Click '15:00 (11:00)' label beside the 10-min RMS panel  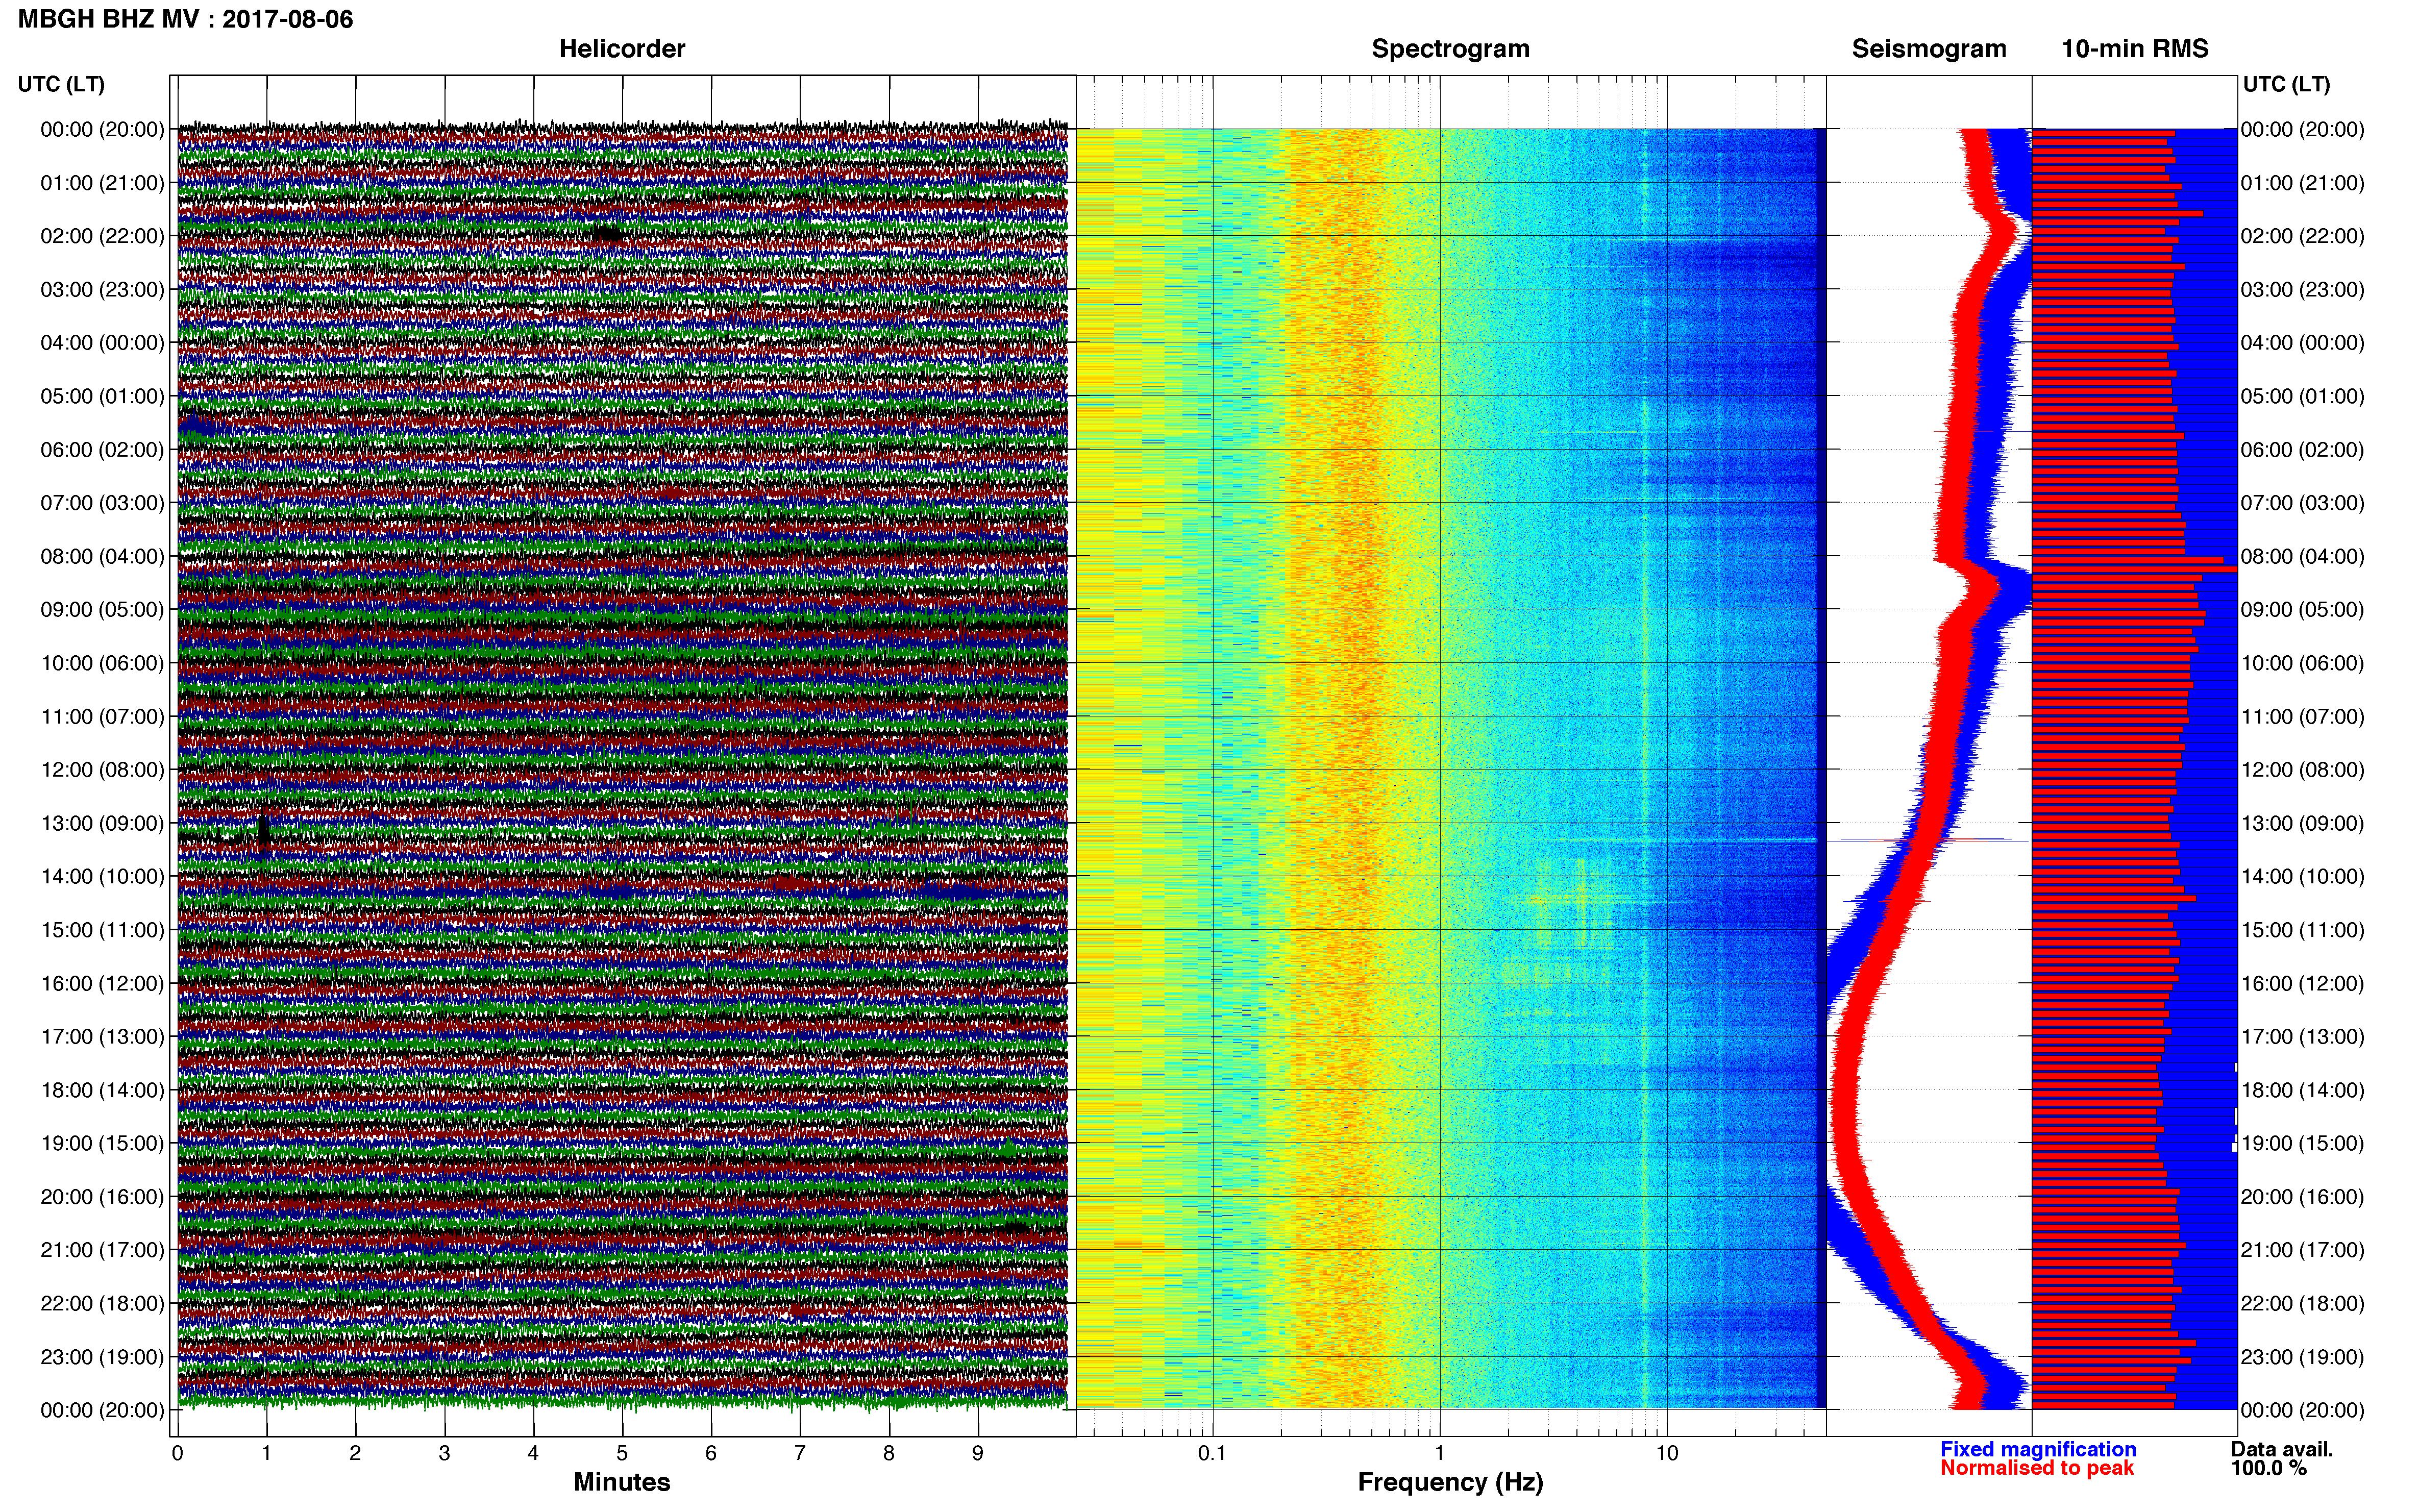point(2302,930)
